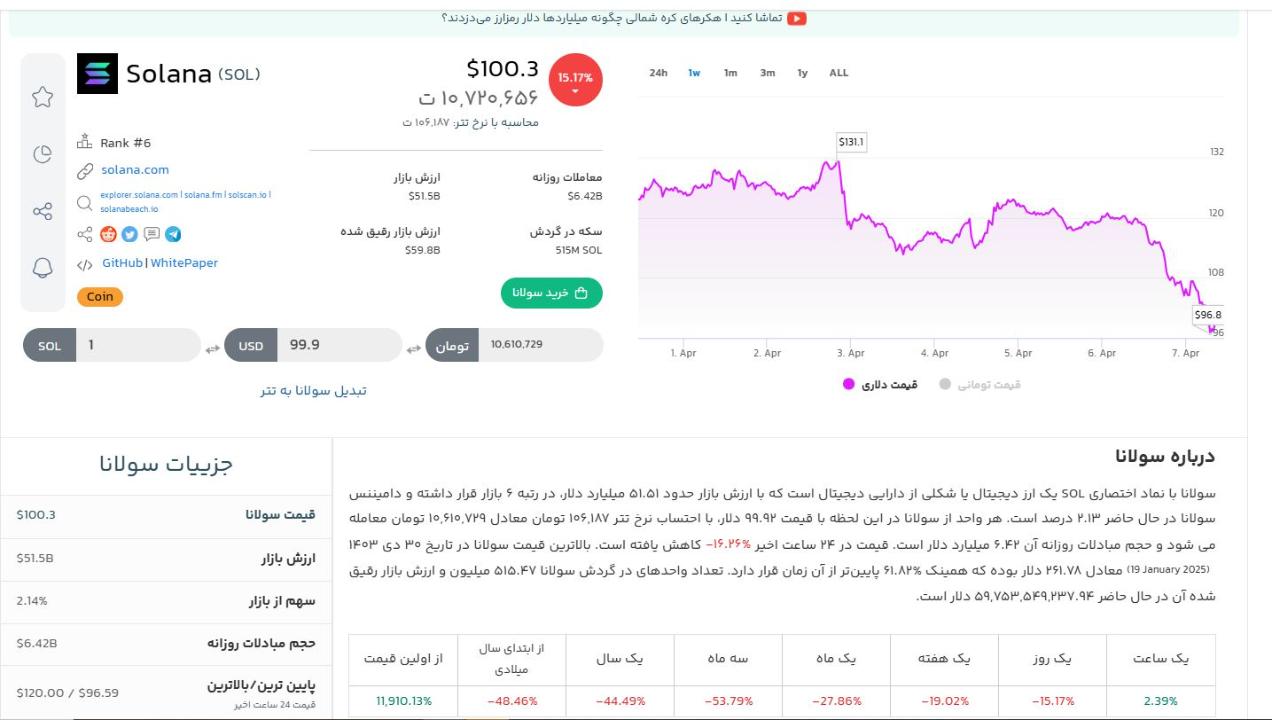Open Solana's Twitter icon

(x=130, y=234)
